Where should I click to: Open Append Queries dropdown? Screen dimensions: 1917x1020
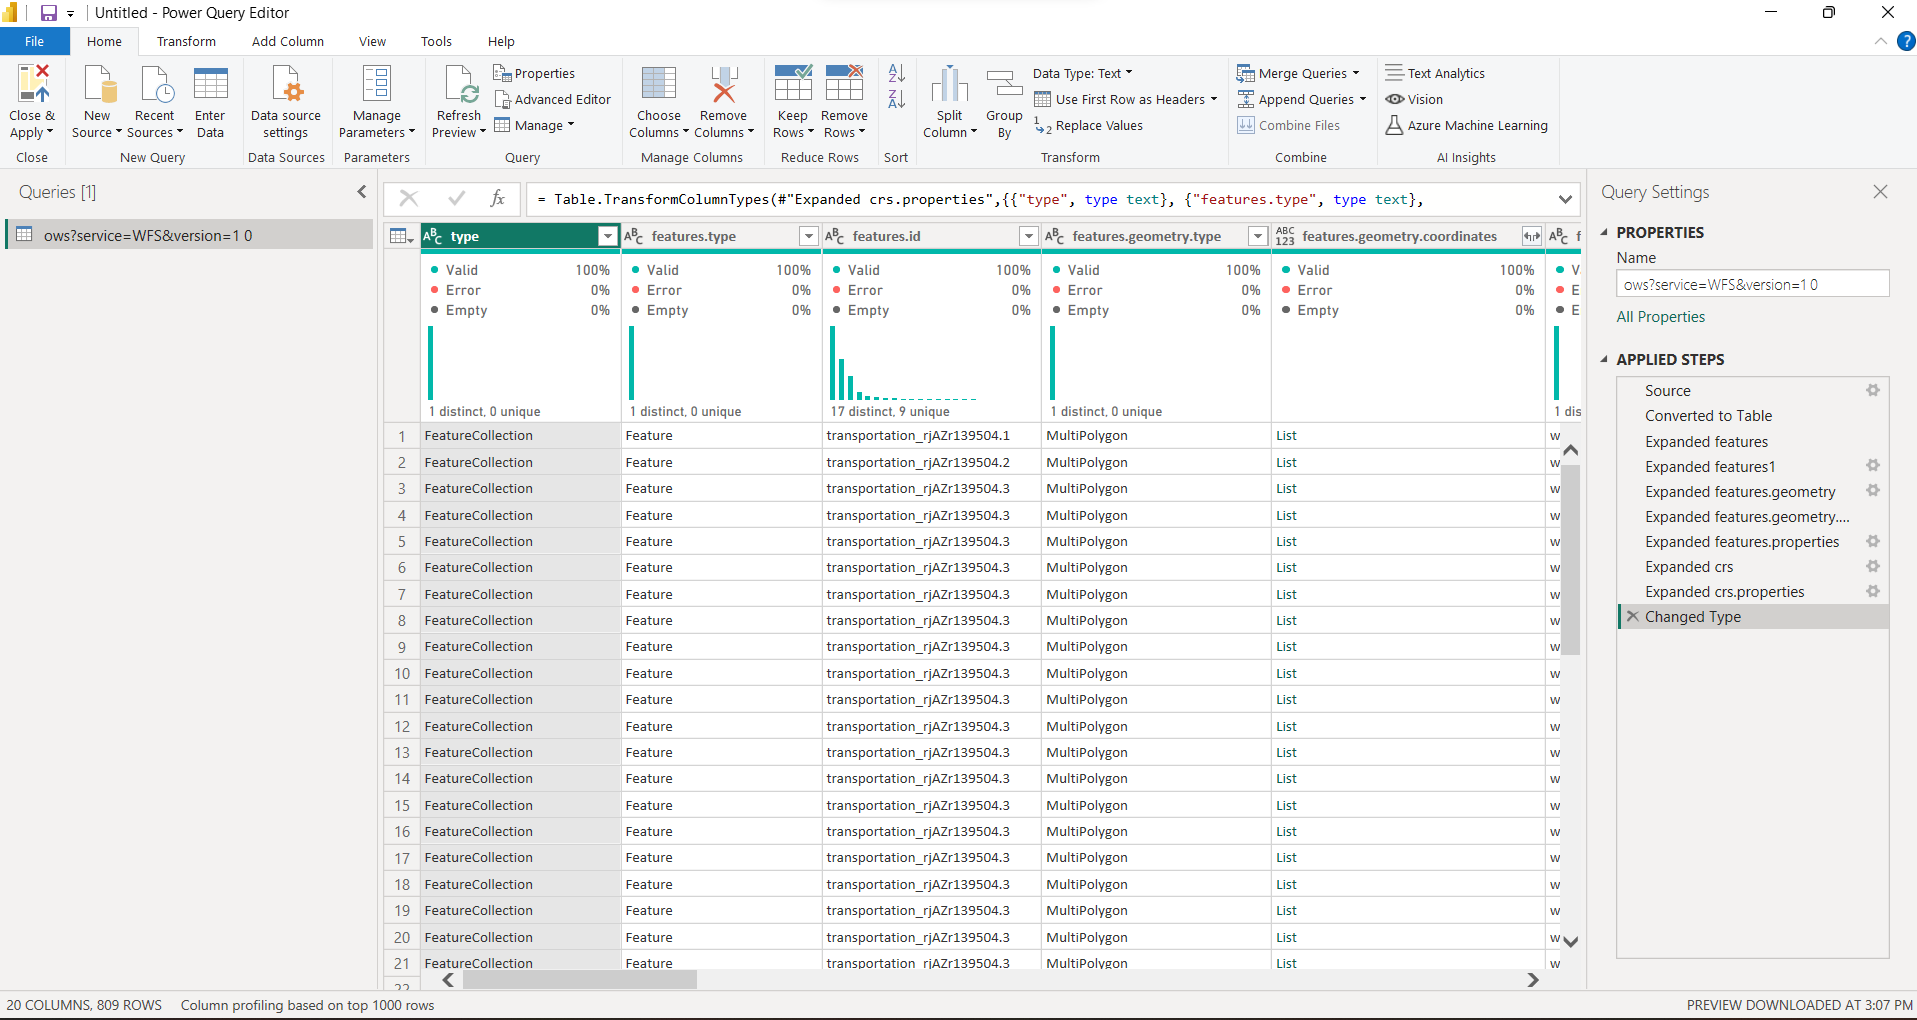pos(1302,99)
